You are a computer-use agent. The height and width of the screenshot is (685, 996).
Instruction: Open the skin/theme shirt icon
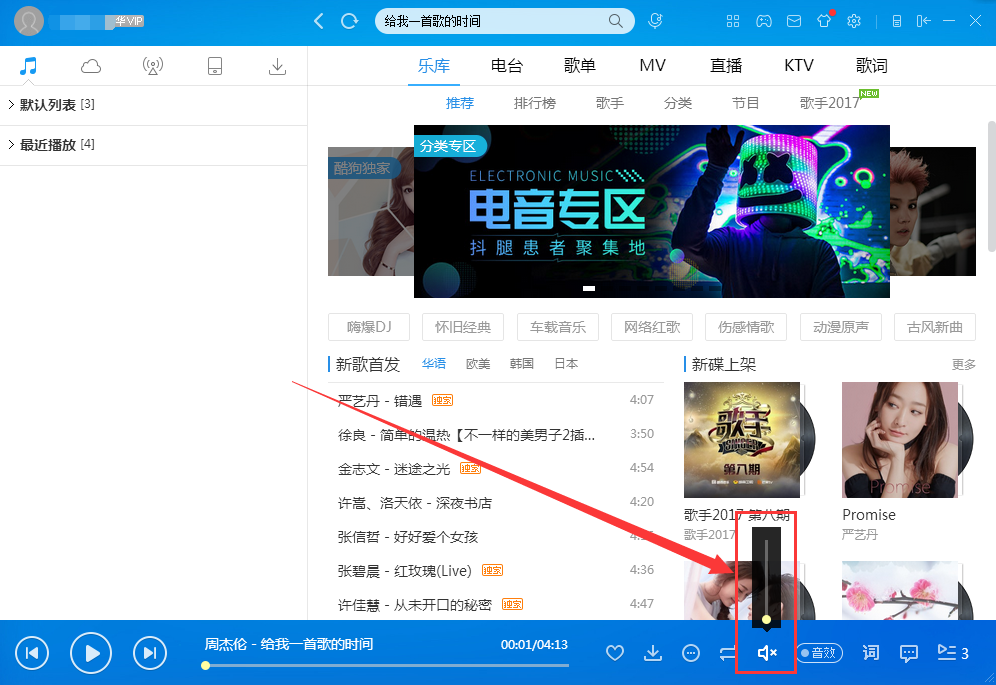point(823,20)
